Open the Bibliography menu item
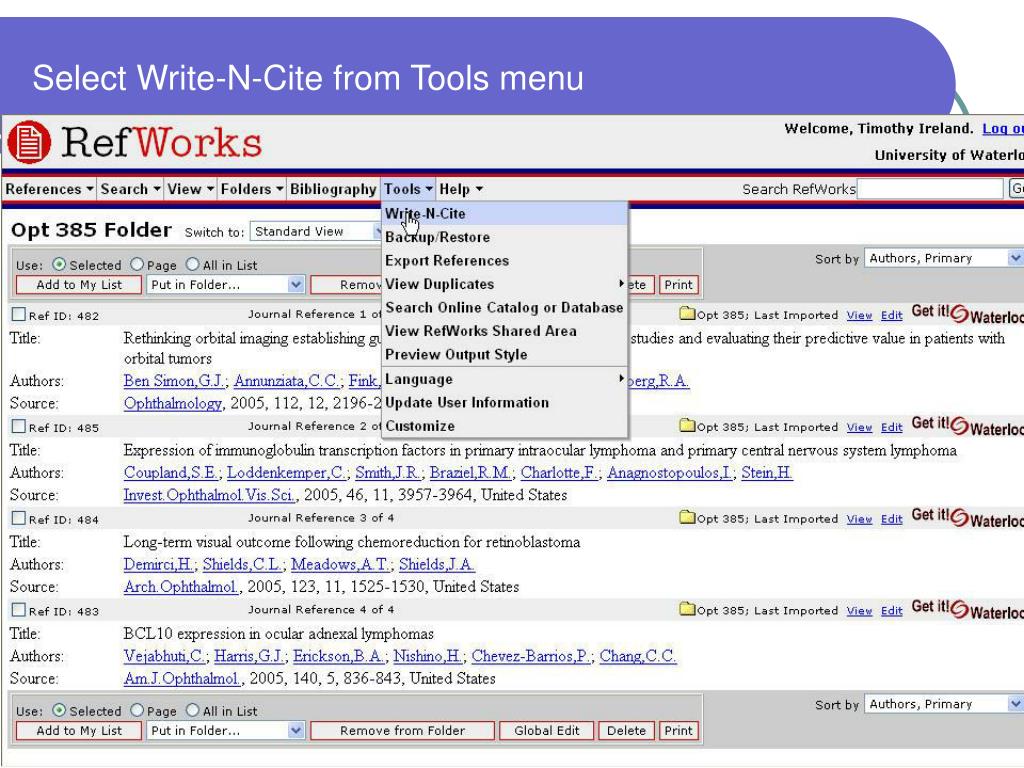Image resolution: width=1024 pixels, height=768 pixels. point(333,189)
